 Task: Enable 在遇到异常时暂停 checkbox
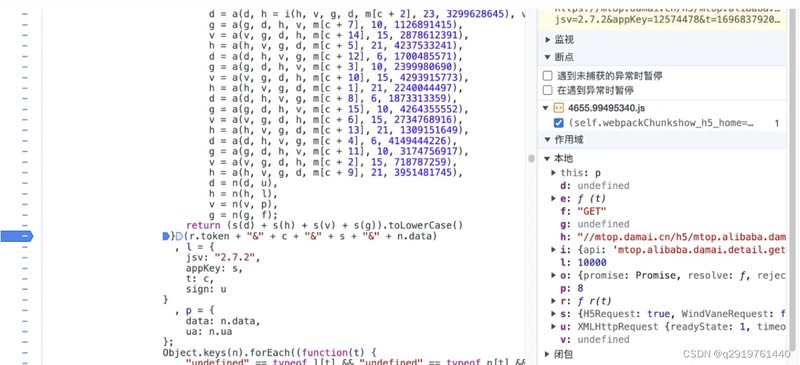point(547,90)
